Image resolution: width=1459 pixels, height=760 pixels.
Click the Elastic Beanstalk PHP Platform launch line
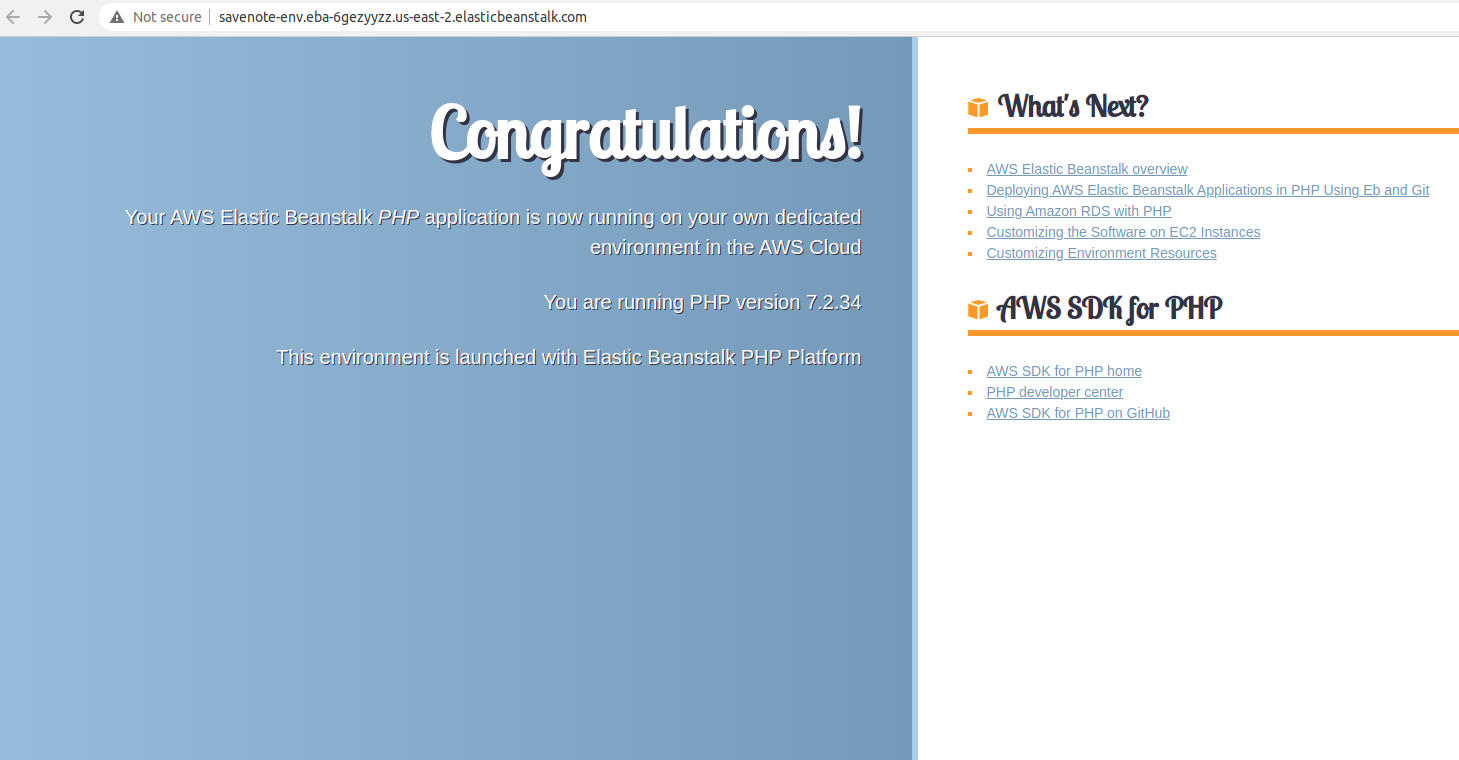pos(569,357)
